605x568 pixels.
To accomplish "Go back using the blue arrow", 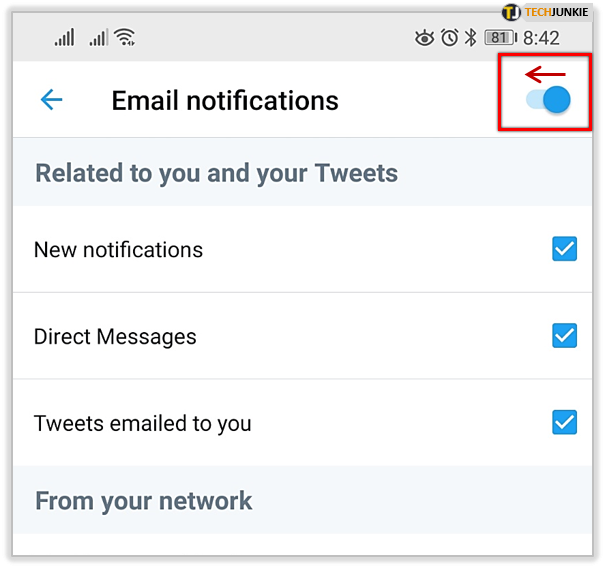I will click(51, 100).
